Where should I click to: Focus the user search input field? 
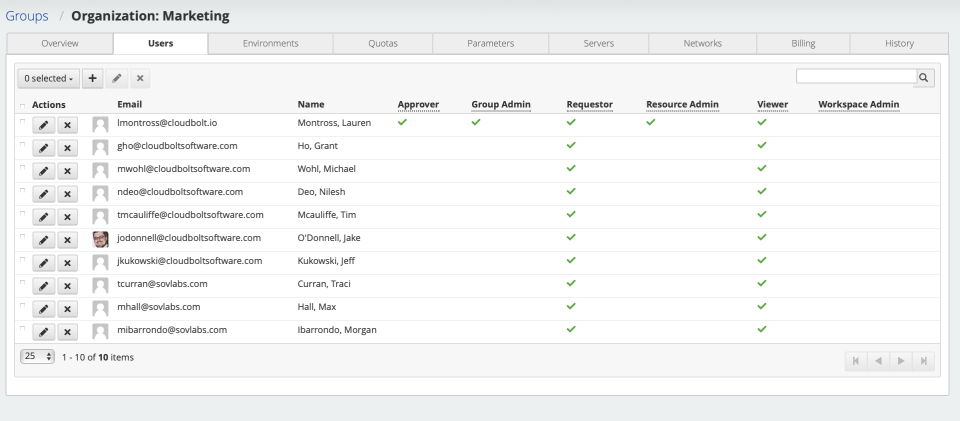pyautogui.click(x=855, y=76)
